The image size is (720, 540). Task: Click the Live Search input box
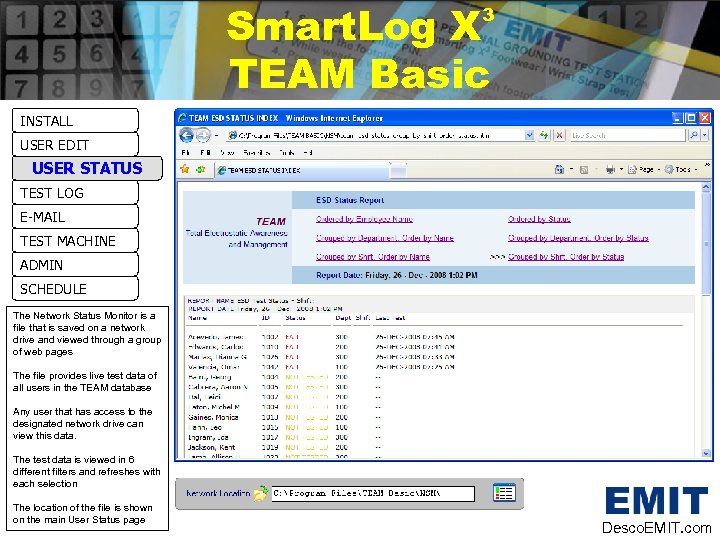[x=628, y=135]
